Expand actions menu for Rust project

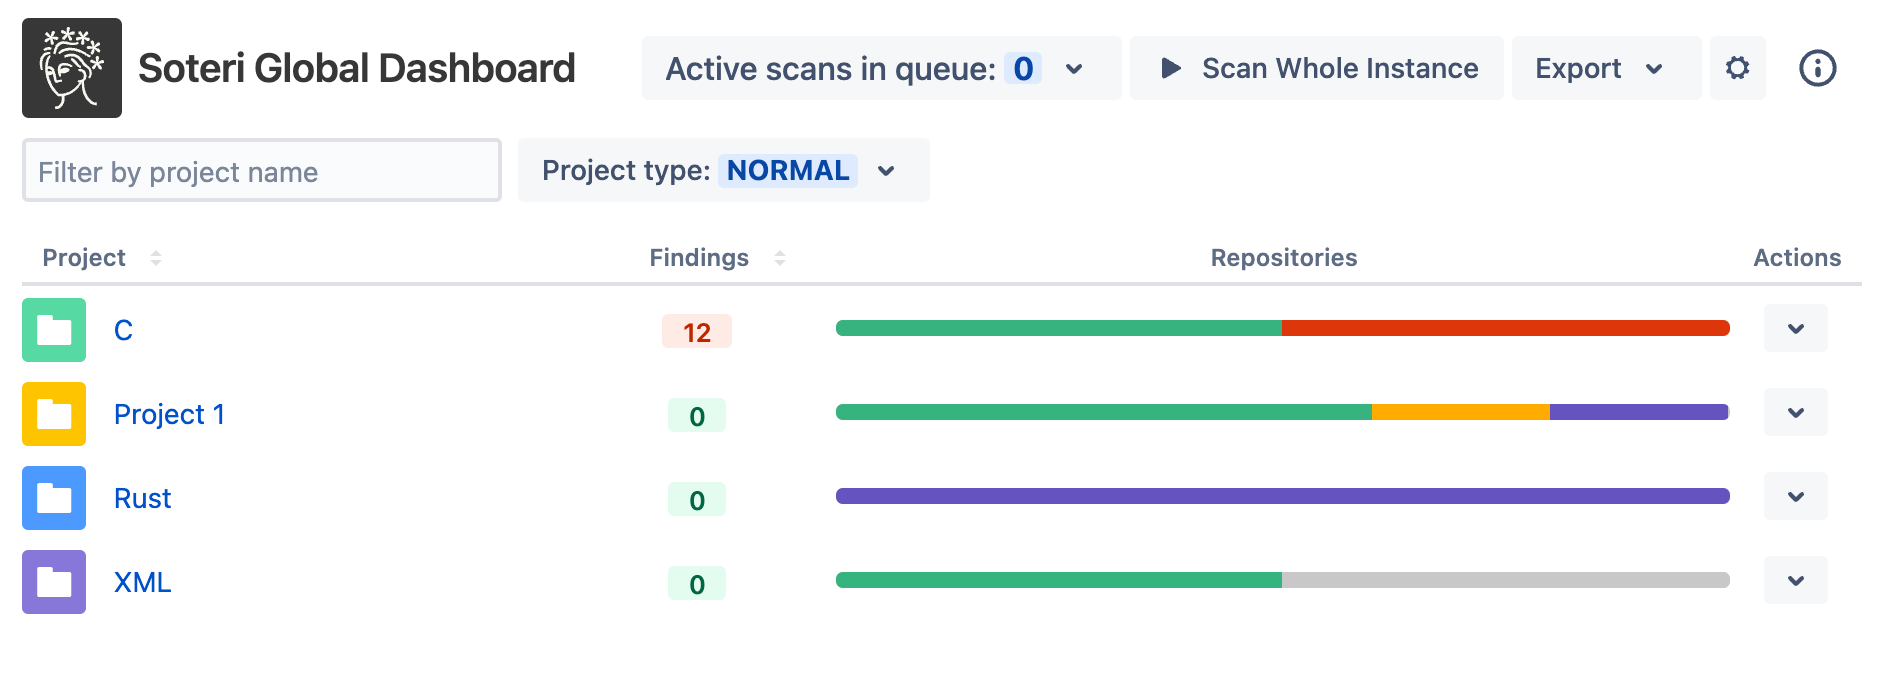point(1795,496)
